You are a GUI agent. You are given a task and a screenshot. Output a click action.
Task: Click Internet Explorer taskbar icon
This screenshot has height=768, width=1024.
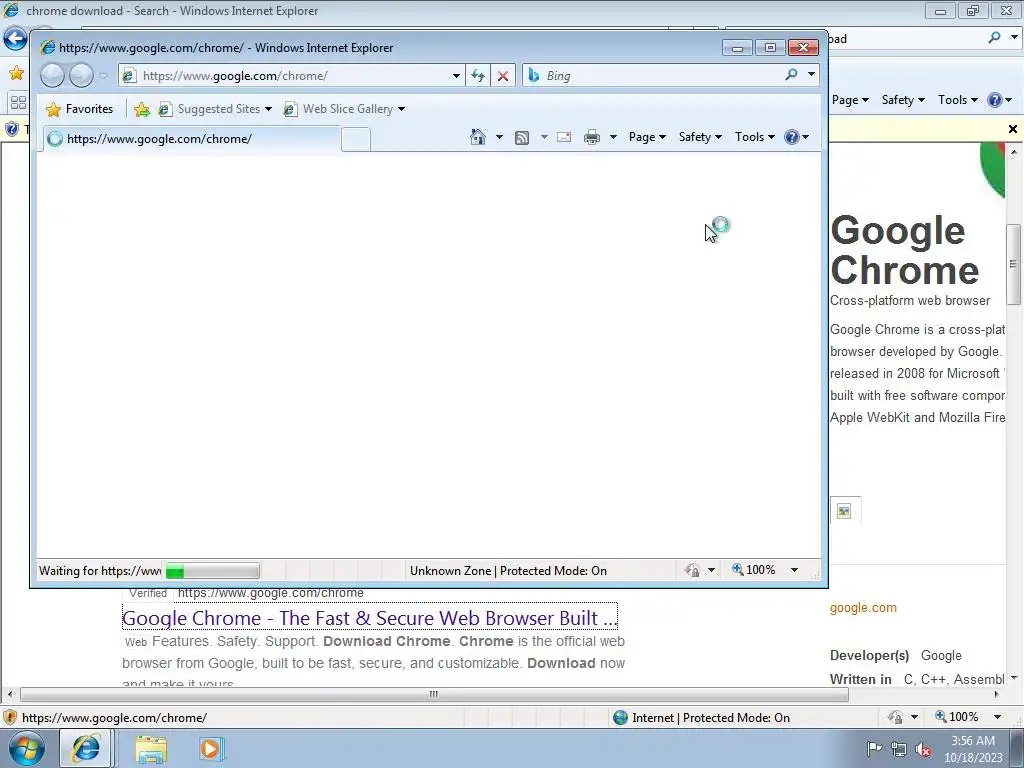click(86, 748)
